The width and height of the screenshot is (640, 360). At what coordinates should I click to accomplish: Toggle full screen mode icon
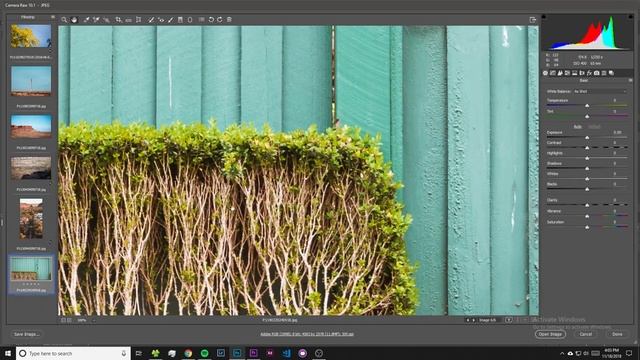[532, 20]
